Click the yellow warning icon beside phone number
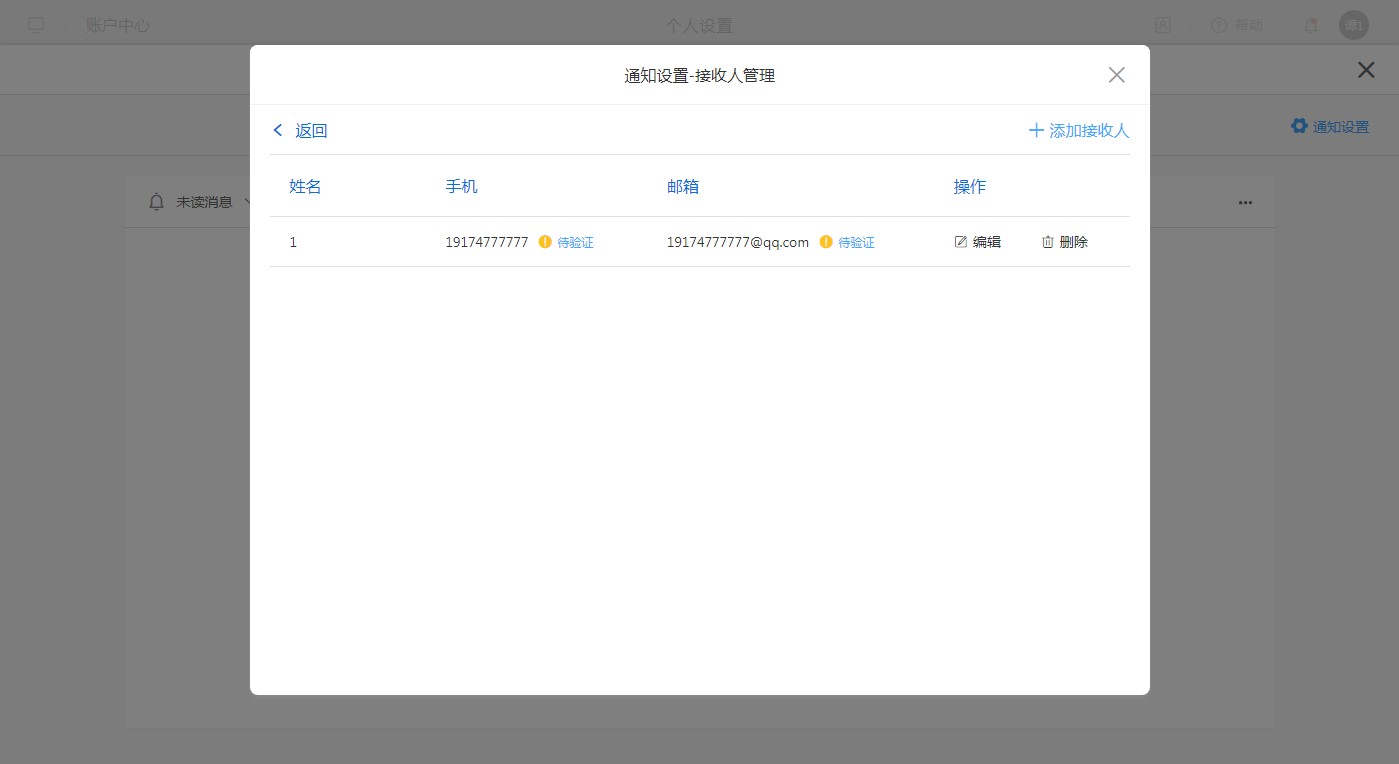Viewport: 1399px width, 764px height. 545,242
